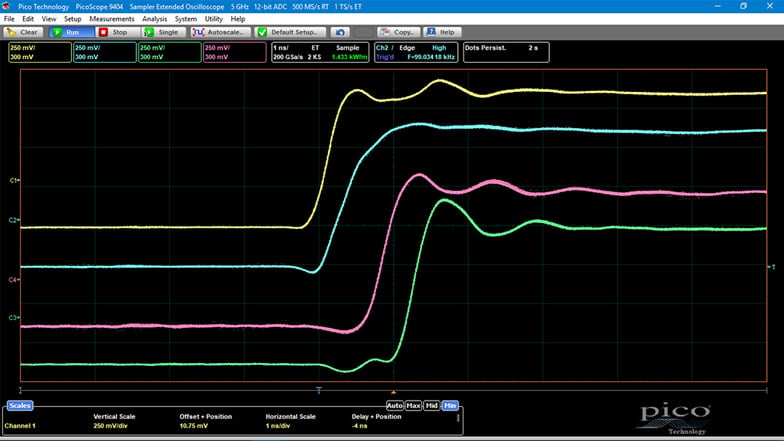Viewport: 784px width, 441px height.
Task: Open the yellow channel 1 scale box
Action: (38, 52)
